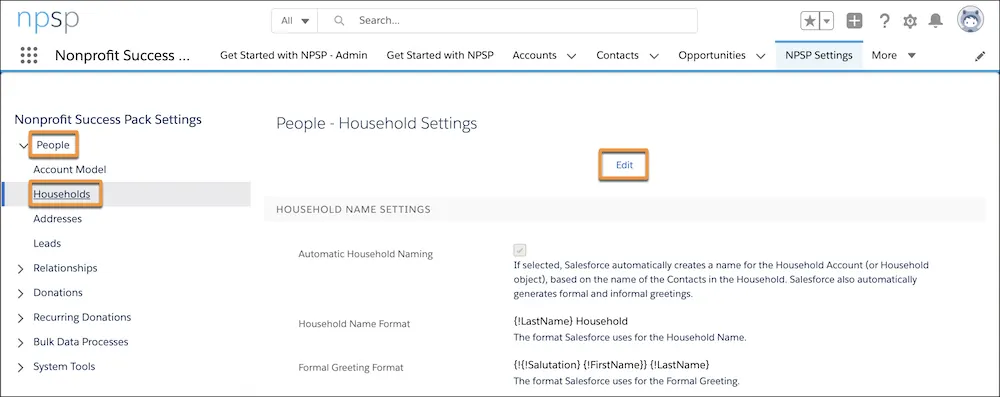Select System Tools in settings tree
1000x397 pixels.
coord(64,366)
